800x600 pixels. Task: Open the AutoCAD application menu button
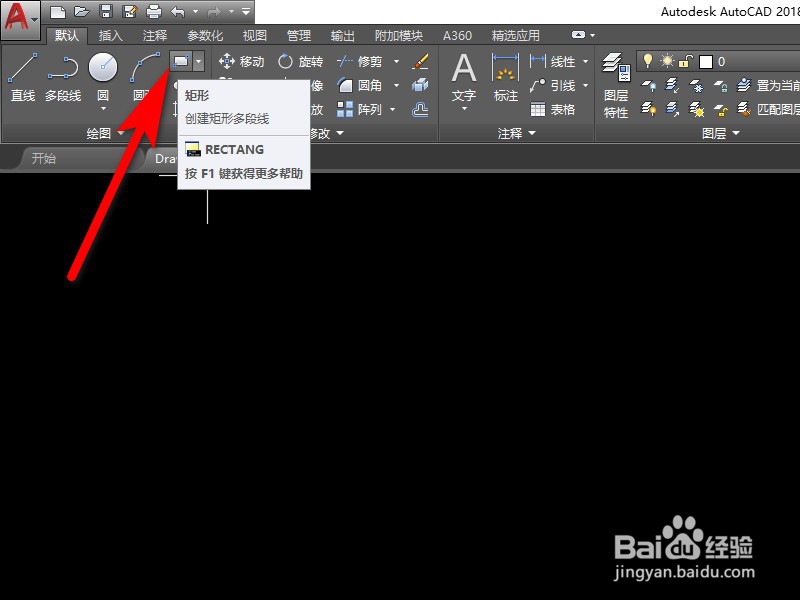click(x=20, y=19)
